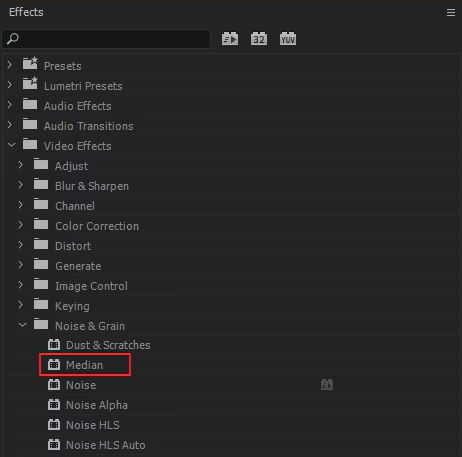Click the Audio Transitions folder icon
The width and height of the screenshot is (462, 457).
[x=30, y=124]
